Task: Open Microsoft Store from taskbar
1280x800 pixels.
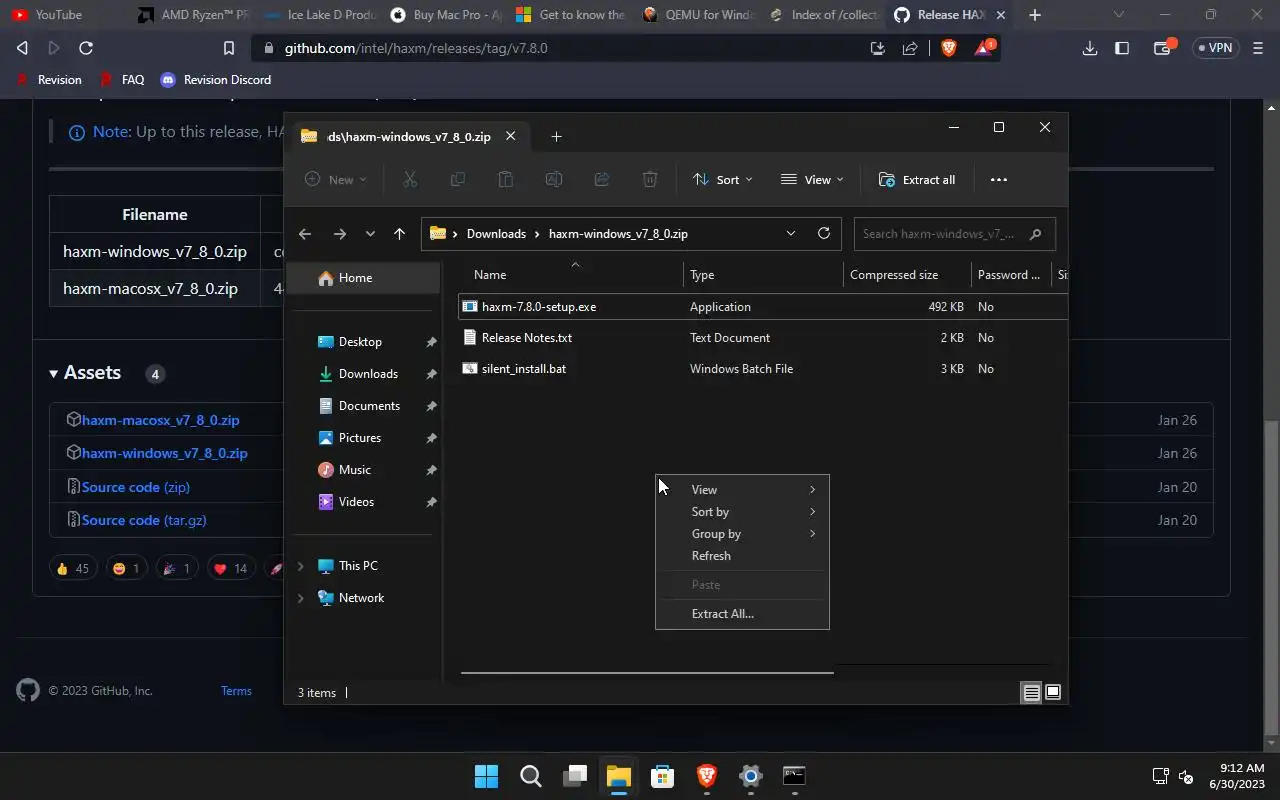Action: [662, 776]
